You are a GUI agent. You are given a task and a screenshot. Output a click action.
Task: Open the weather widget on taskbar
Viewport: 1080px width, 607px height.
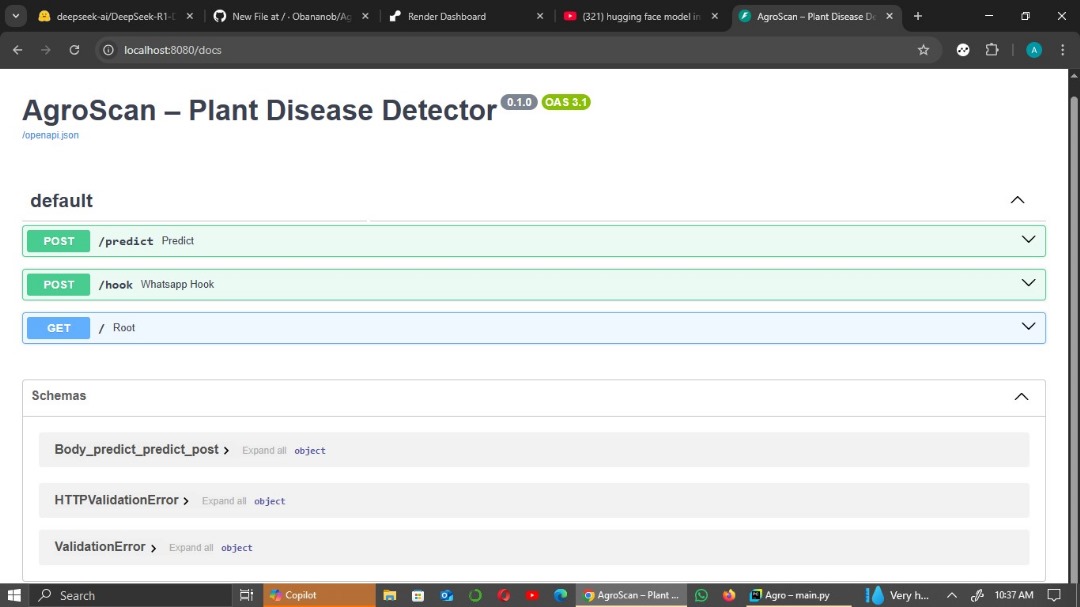click(x=898, y=595)
